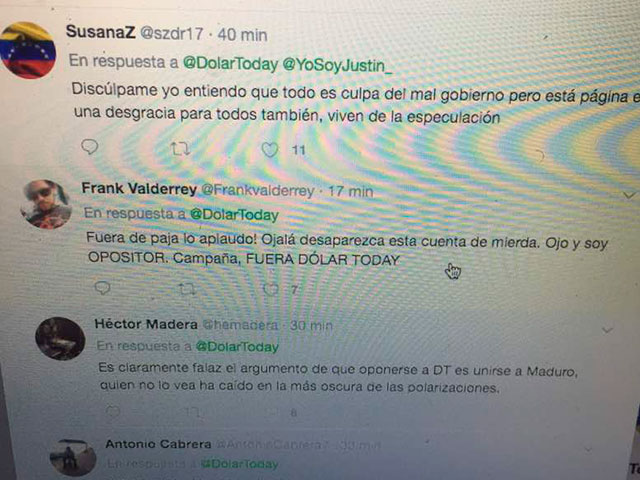This screenshot has width=640, height=480.
Task: Open Antonio Cabrera's profile name
Action: (x=158, y=444)
